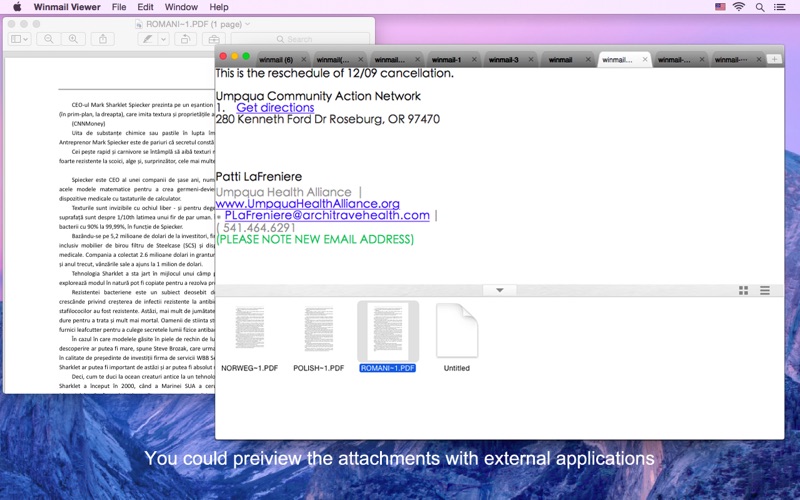This screenshot has height=500, width=800.
Task: Open the www.UmpquaHealthAlliance.org link
Action: [x=308, y=204]
